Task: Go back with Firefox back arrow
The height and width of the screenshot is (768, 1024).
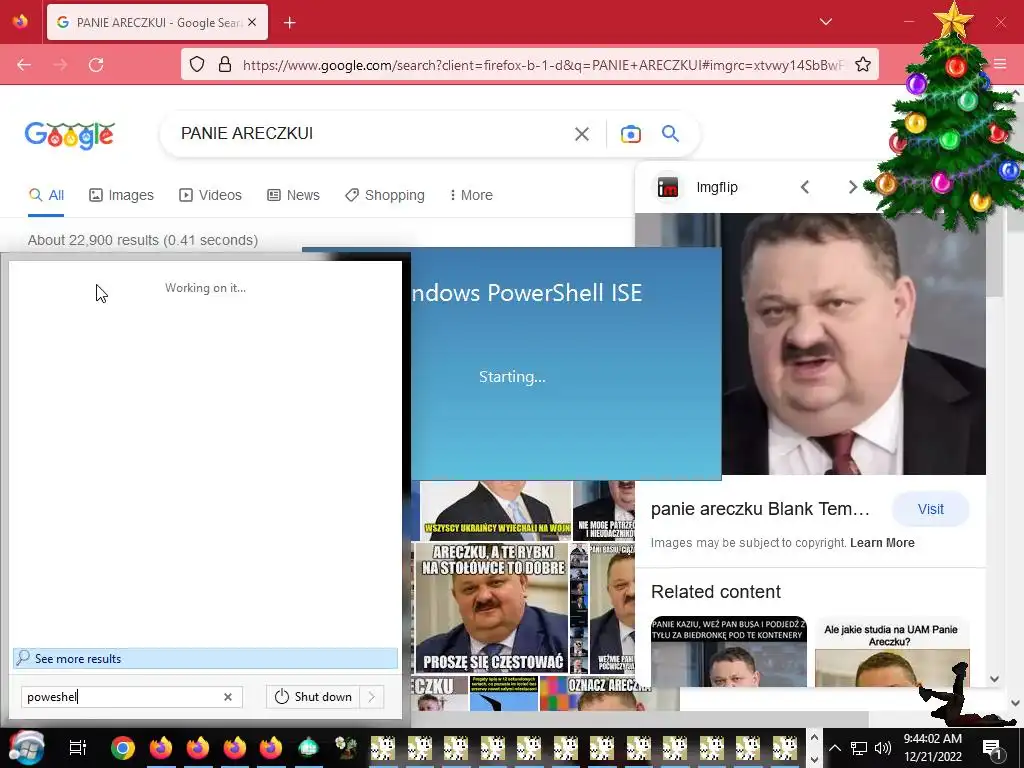Action: point(24,65)
